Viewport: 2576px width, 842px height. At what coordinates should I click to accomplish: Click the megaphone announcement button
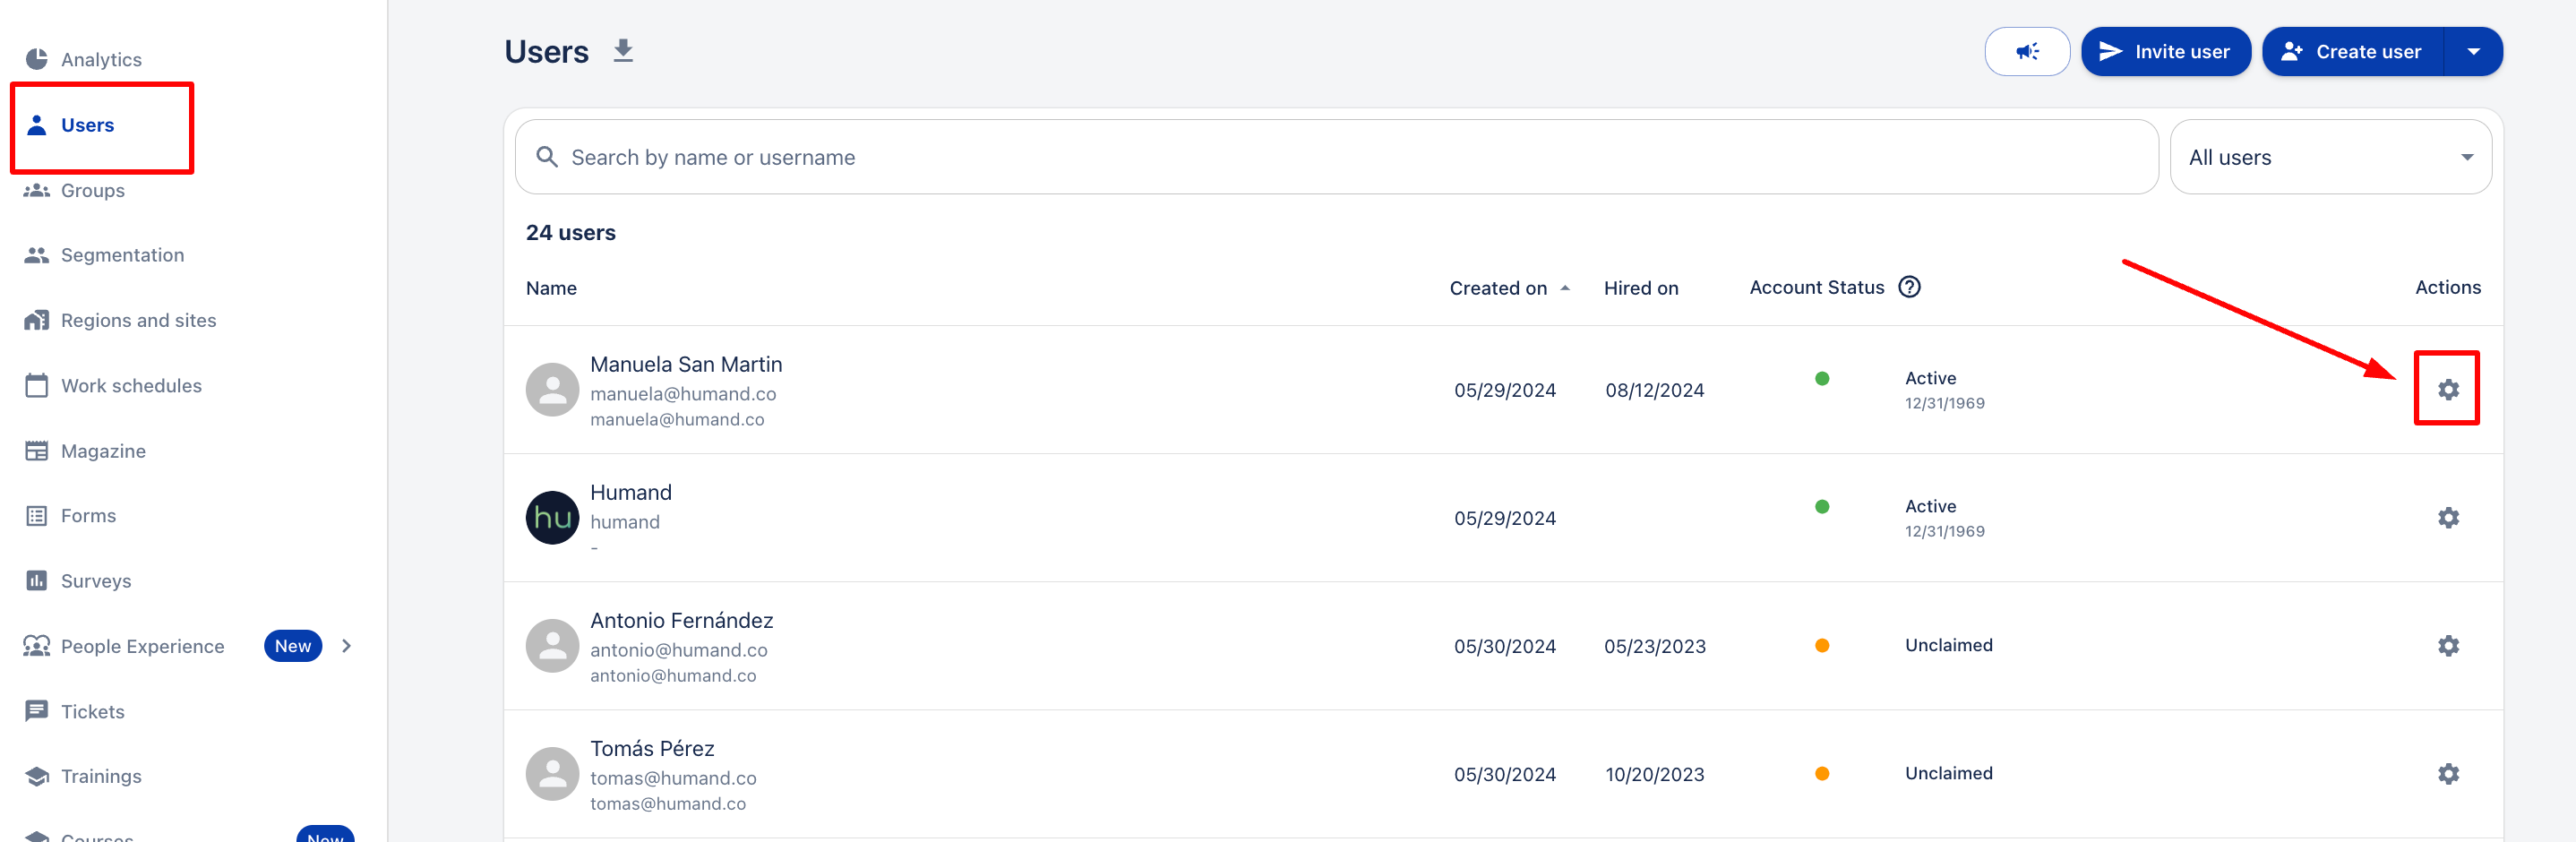[2026, 52]
